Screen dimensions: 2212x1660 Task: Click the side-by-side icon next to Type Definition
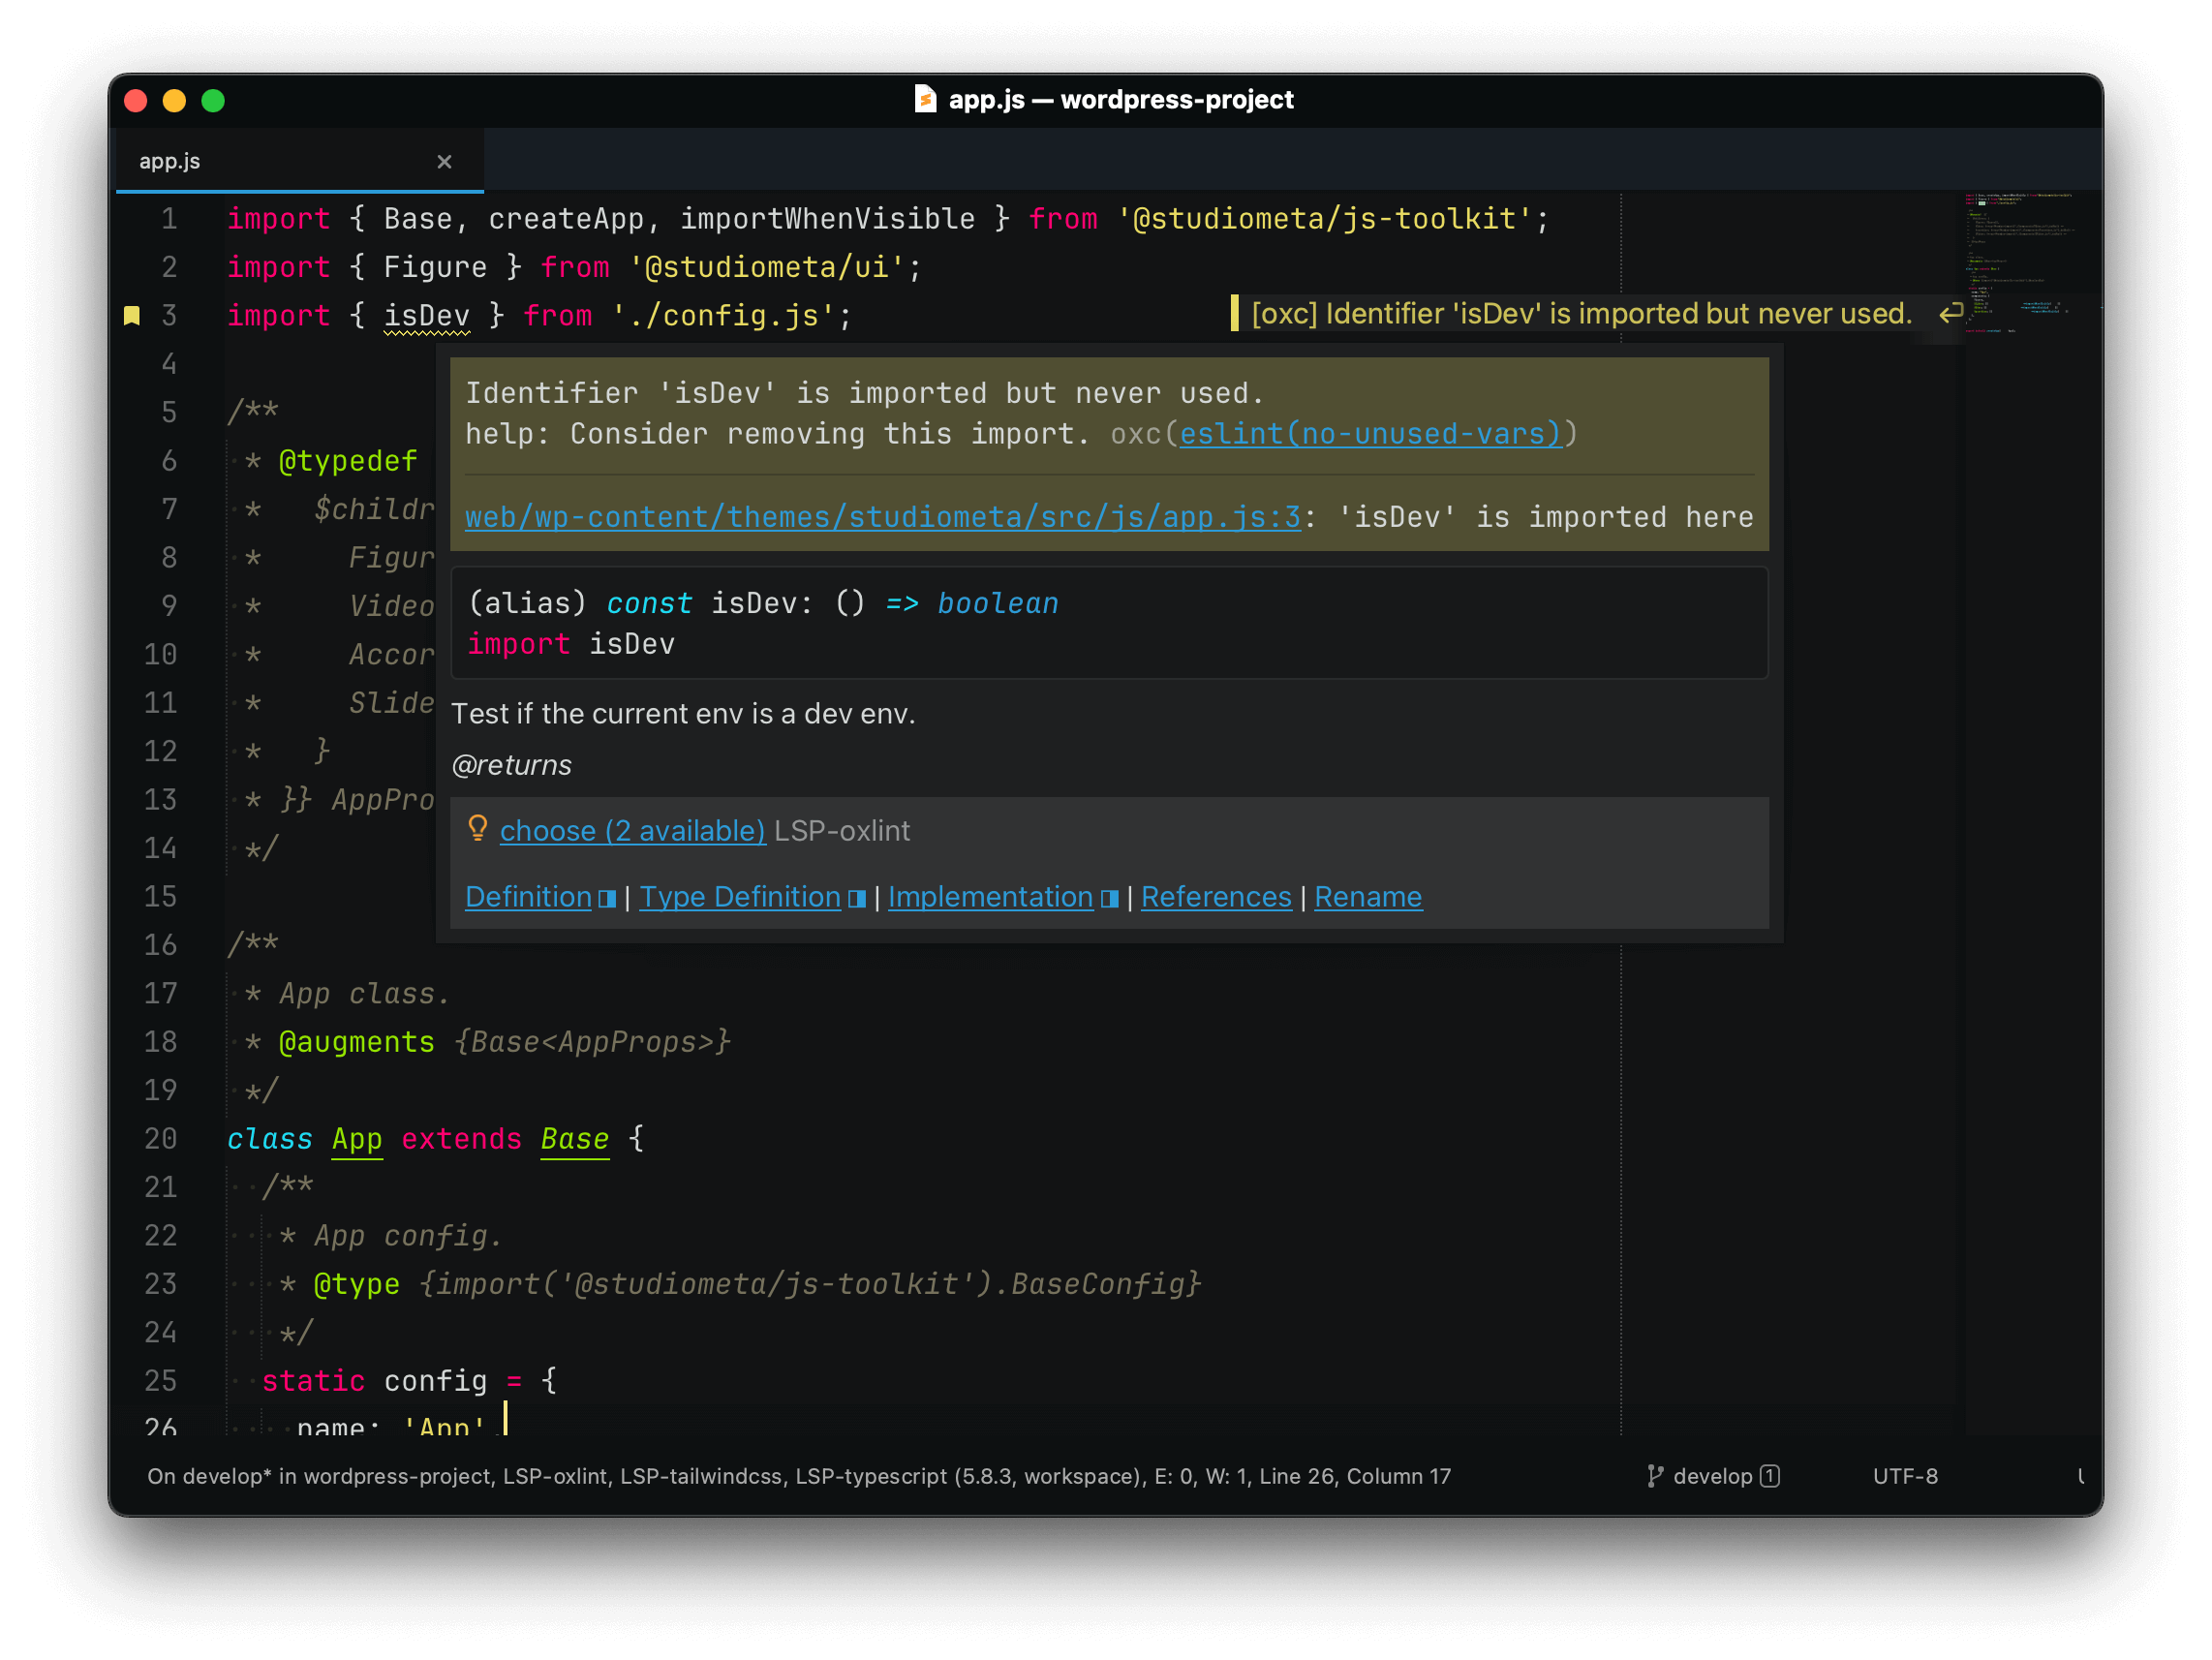click(x=856, y=899)
